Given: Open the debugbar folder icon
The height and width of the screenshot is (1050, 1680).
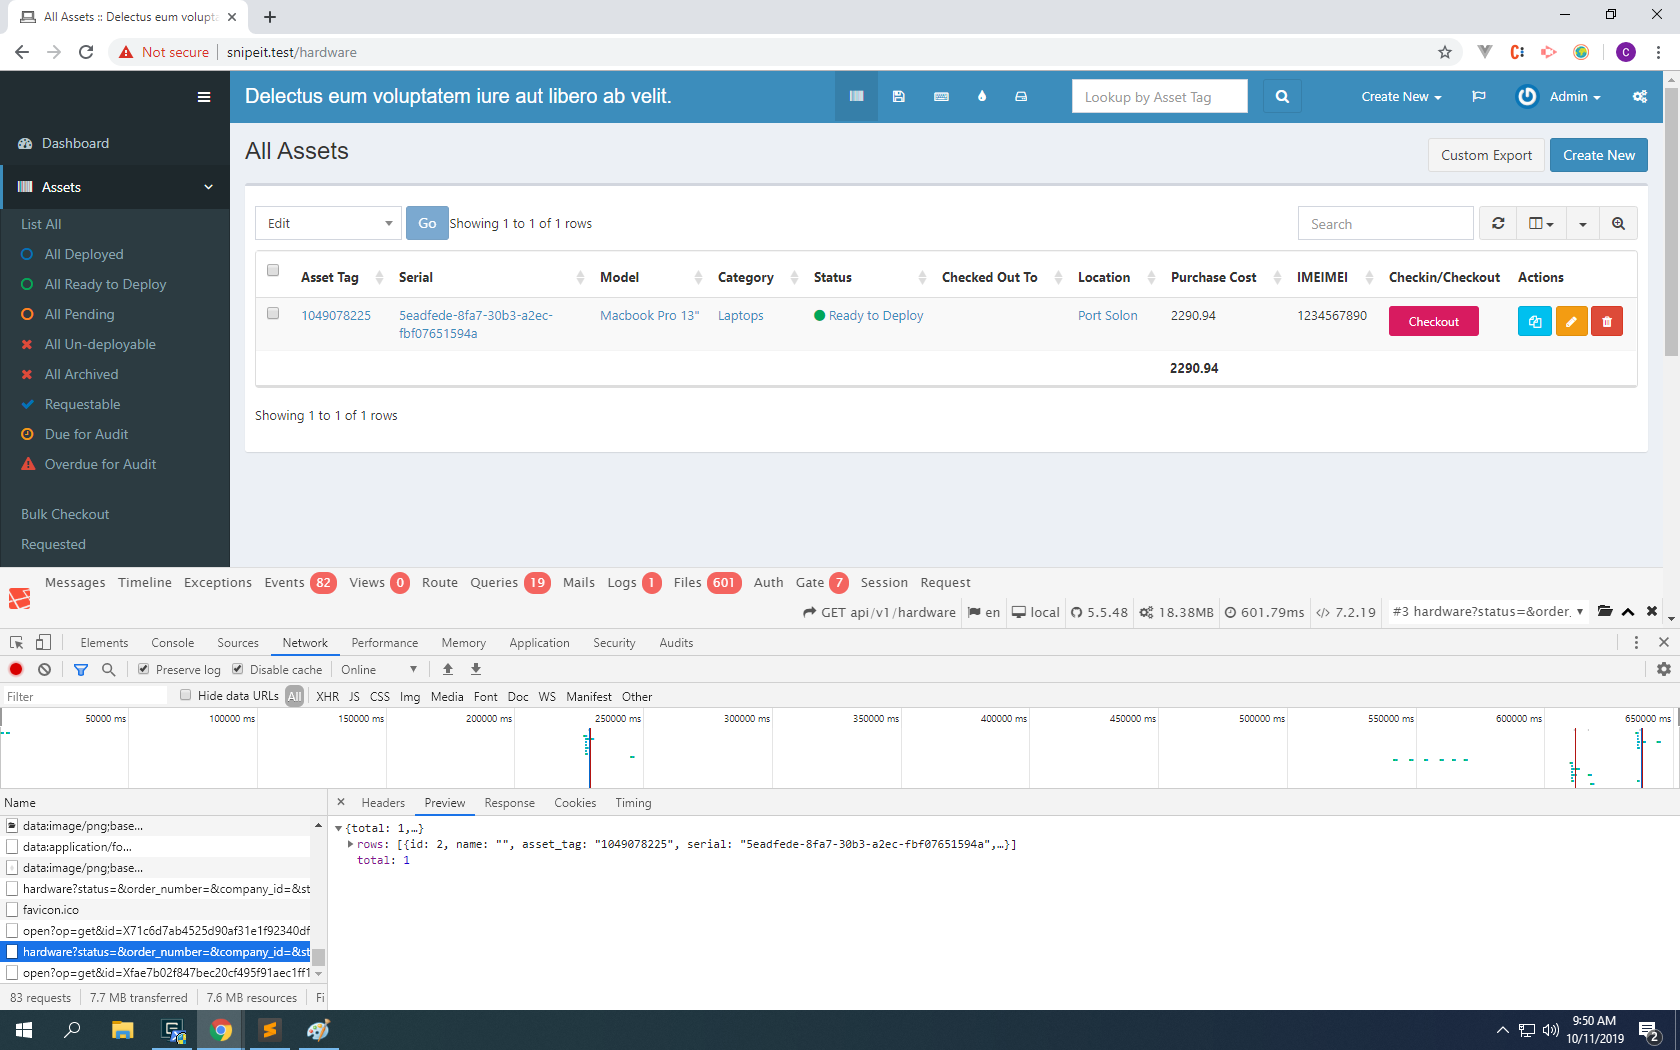Looking at the screenshot, I should pos(1605,611).
